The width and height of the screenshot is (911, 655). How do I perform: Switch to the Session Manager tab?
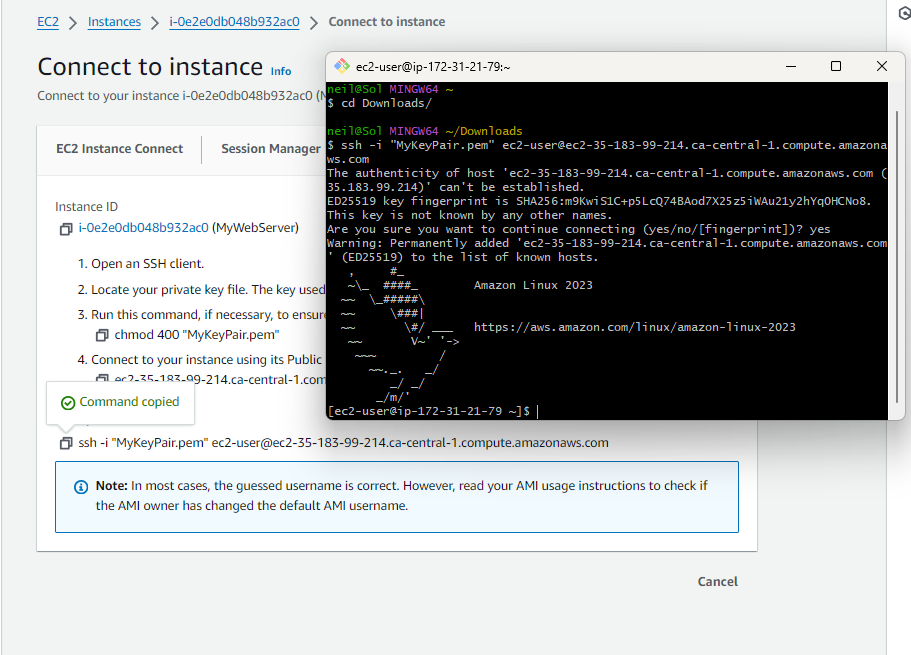(x=270, y=148)
